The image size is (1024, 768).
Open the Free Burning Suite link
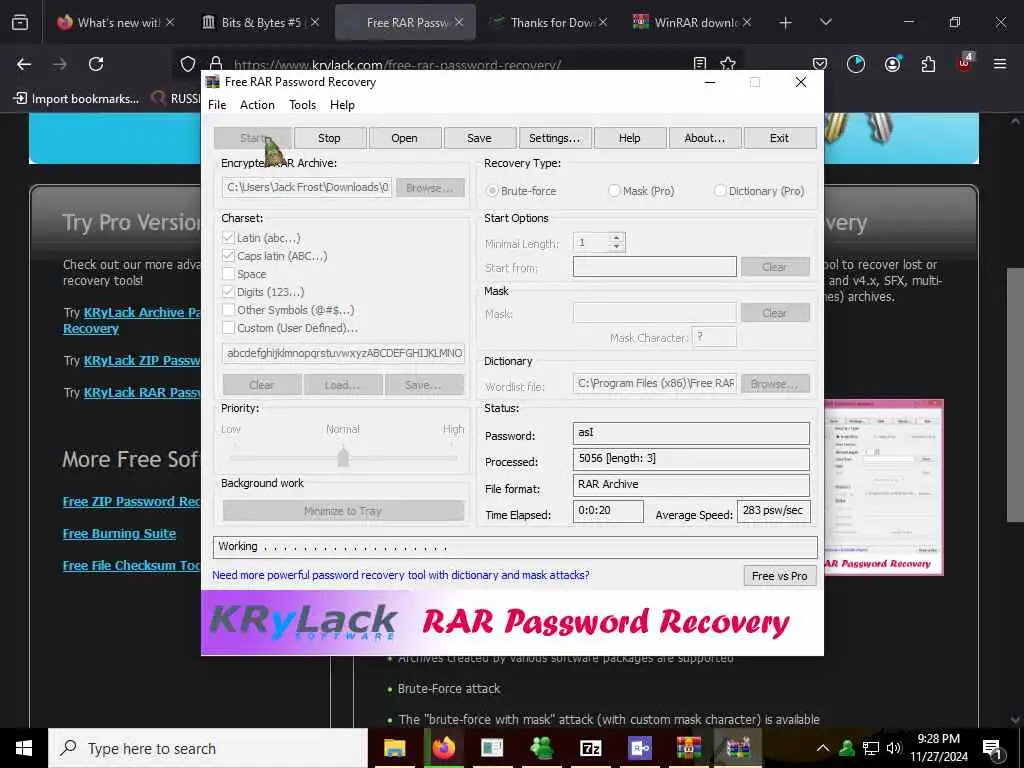point(120,534)
